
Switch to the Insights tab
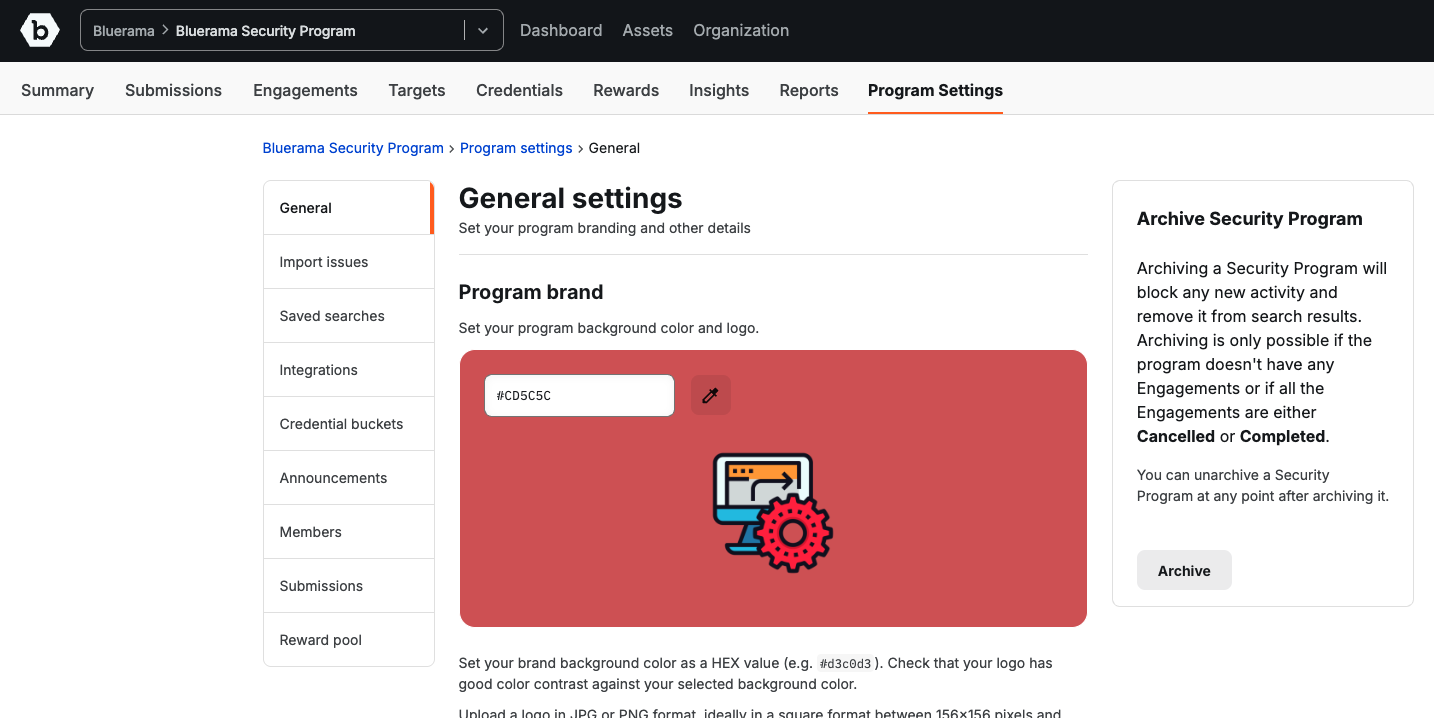point(718,90)
